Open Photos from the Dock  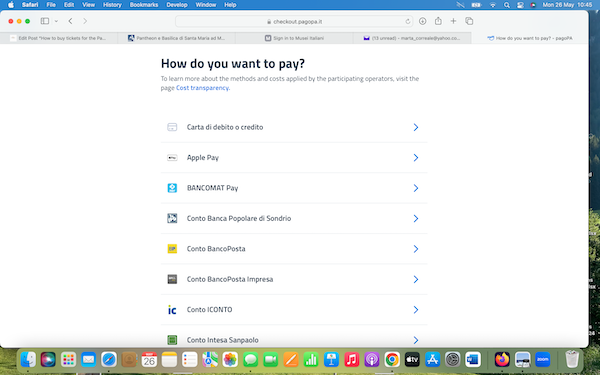click(x=230, y=359)
